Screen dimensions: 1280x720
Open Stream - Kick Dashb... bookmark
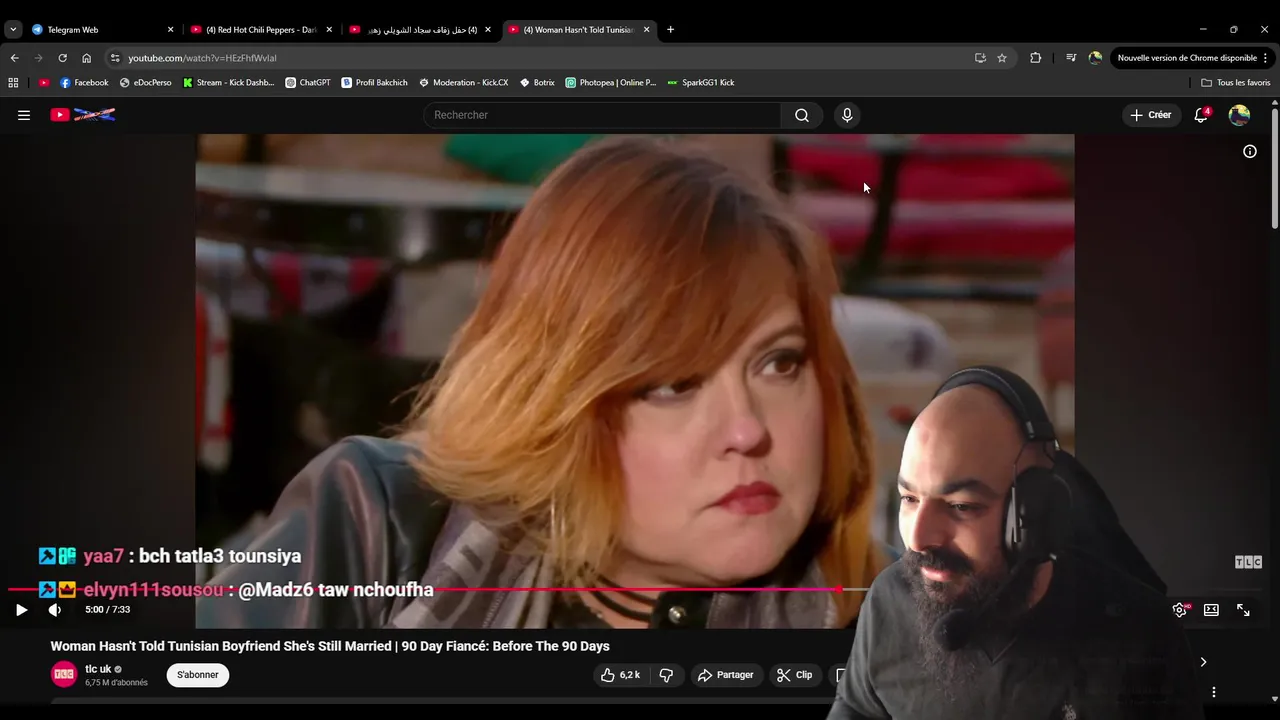point(228,83)
